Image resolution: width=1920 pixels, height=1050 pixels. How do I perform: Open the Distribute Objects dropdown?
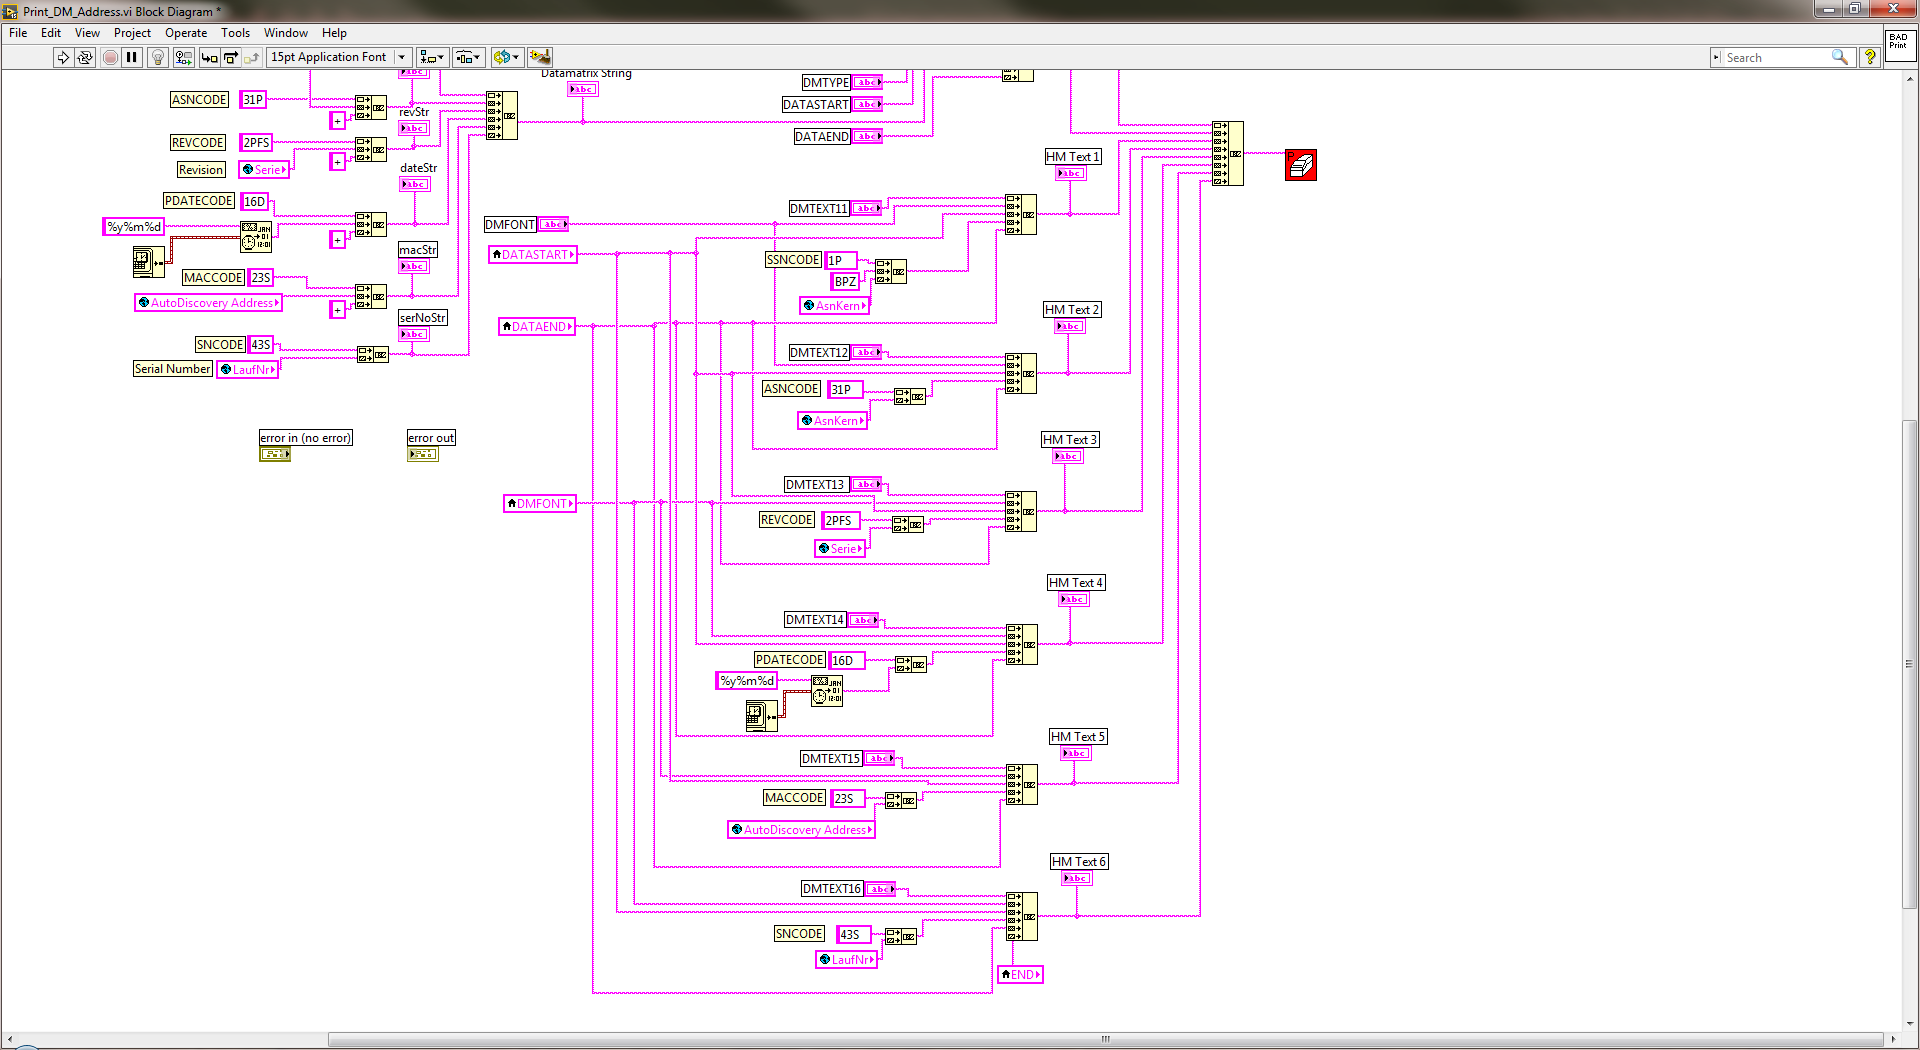pos(468,57)
